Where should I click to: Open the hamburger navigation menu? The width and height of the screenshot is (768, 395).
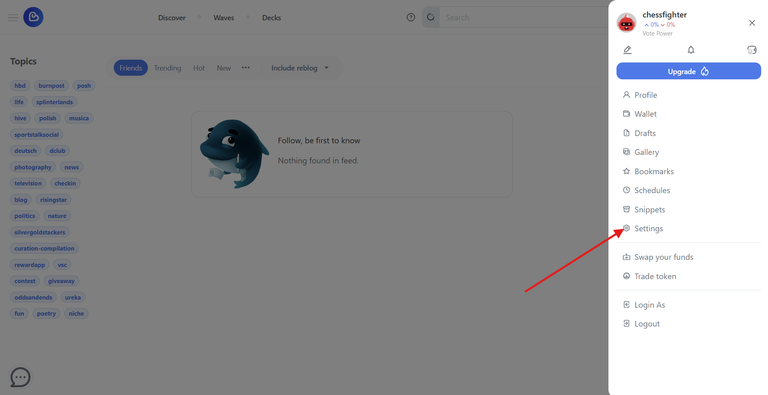point(13,18)
